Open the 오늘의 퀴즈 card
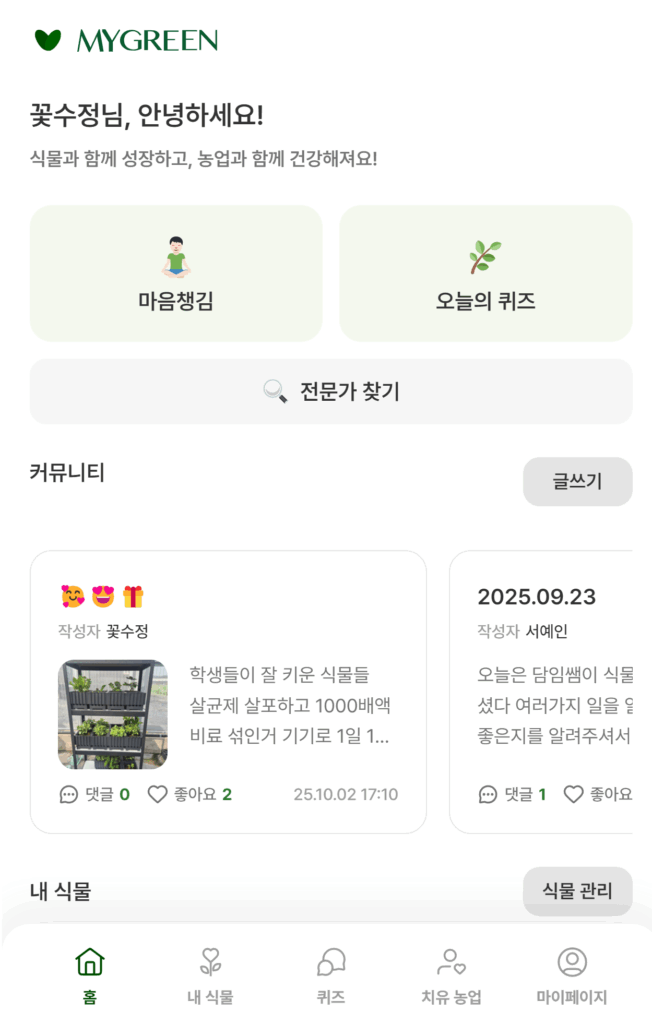Screen dimensions: 652x1024 pyautogui.click(x=485, y=274)
